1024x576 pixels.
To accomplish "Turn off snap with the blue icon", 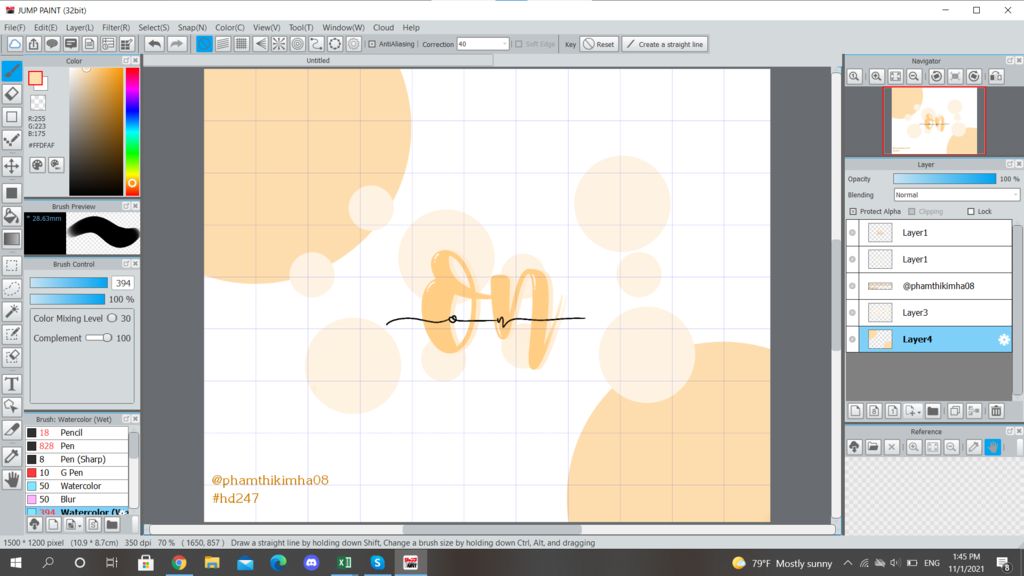I will [x=204, y=44].
